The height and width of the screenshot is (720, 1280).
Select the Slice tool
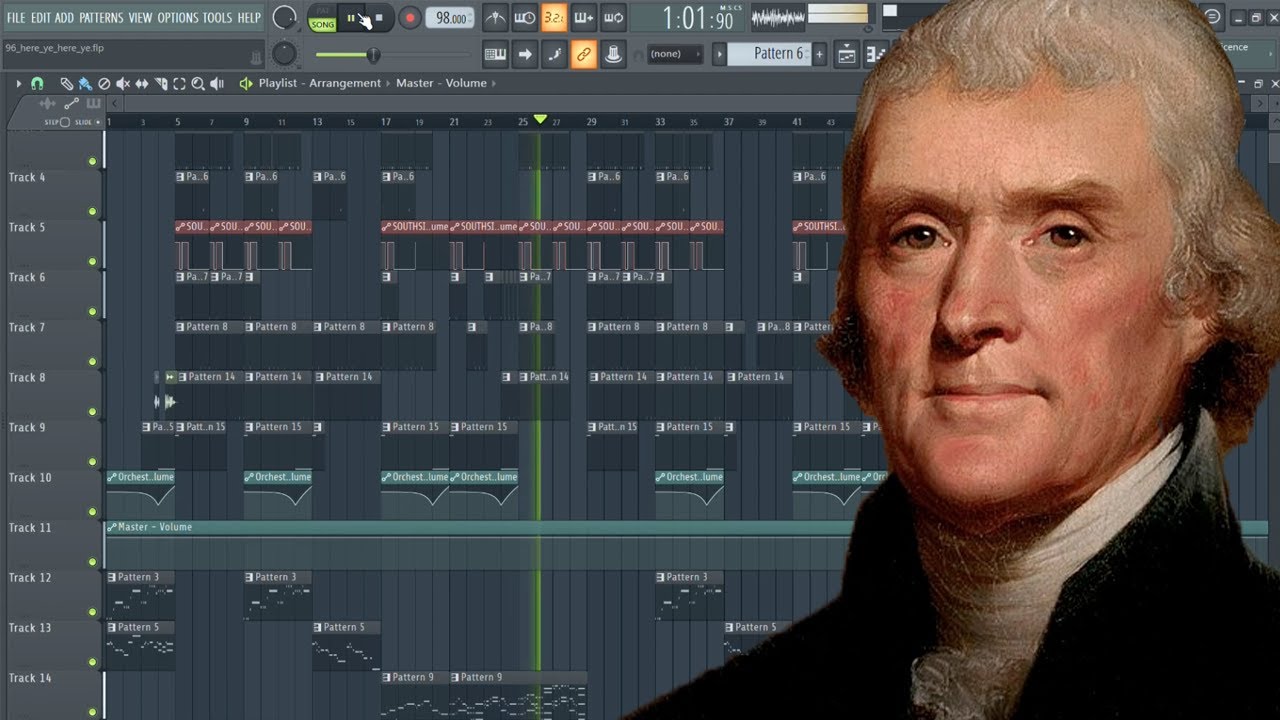coord(161,84)
